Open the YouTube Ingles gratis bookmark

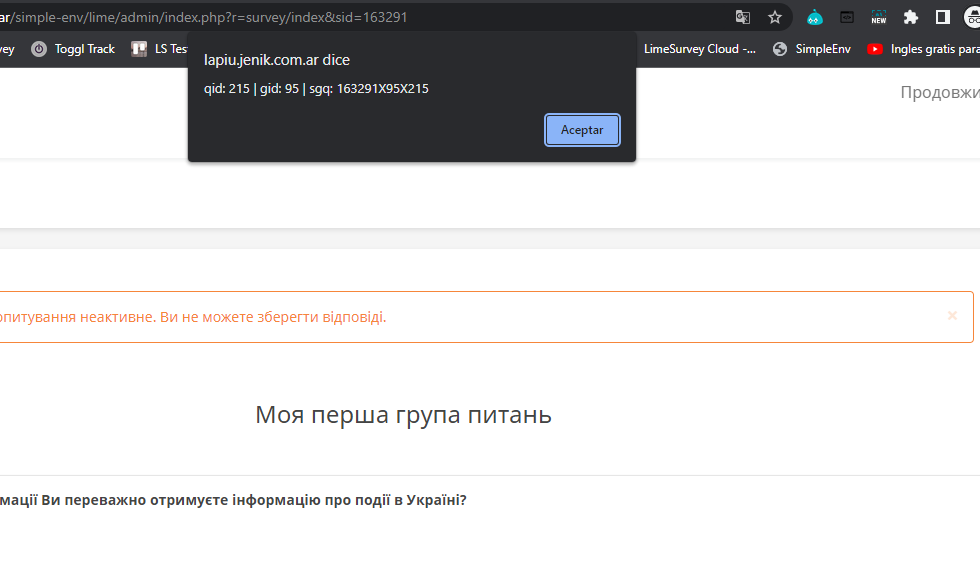click(922, 49)
